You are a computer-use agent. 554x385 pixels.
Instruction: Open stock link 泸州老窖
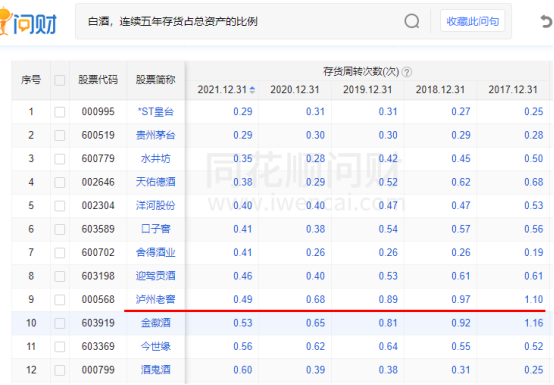155,300
